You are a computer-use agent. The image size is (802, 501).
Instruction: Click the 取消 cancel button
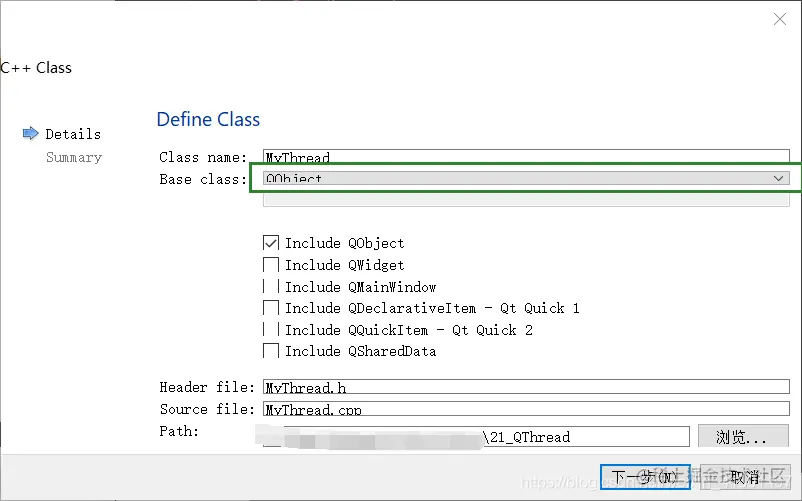pyautogui.click(x=745, y=477)
